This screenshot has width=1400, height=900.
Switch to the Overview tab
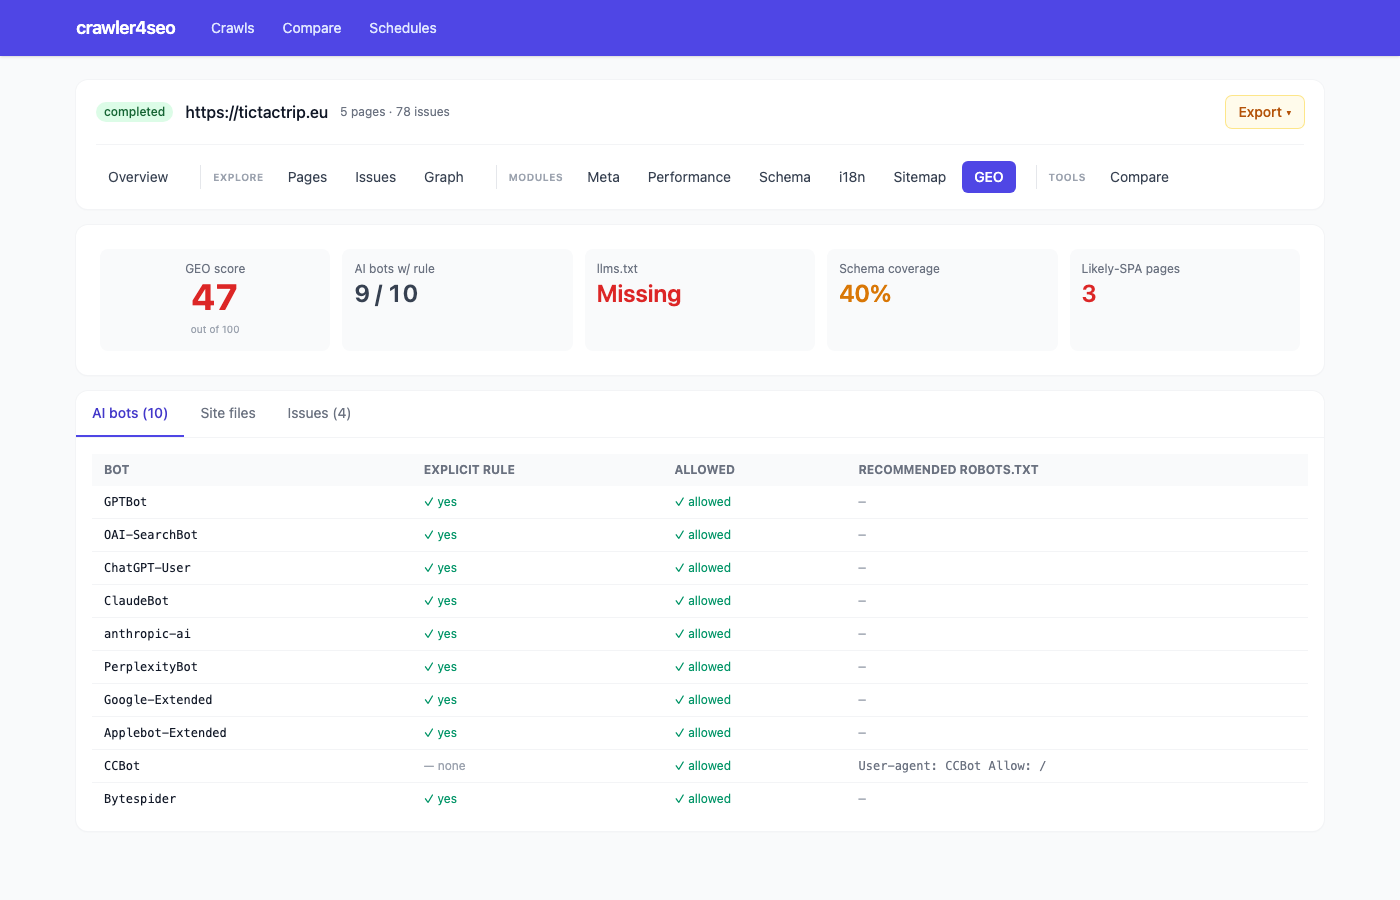click(x=138, y=177)
